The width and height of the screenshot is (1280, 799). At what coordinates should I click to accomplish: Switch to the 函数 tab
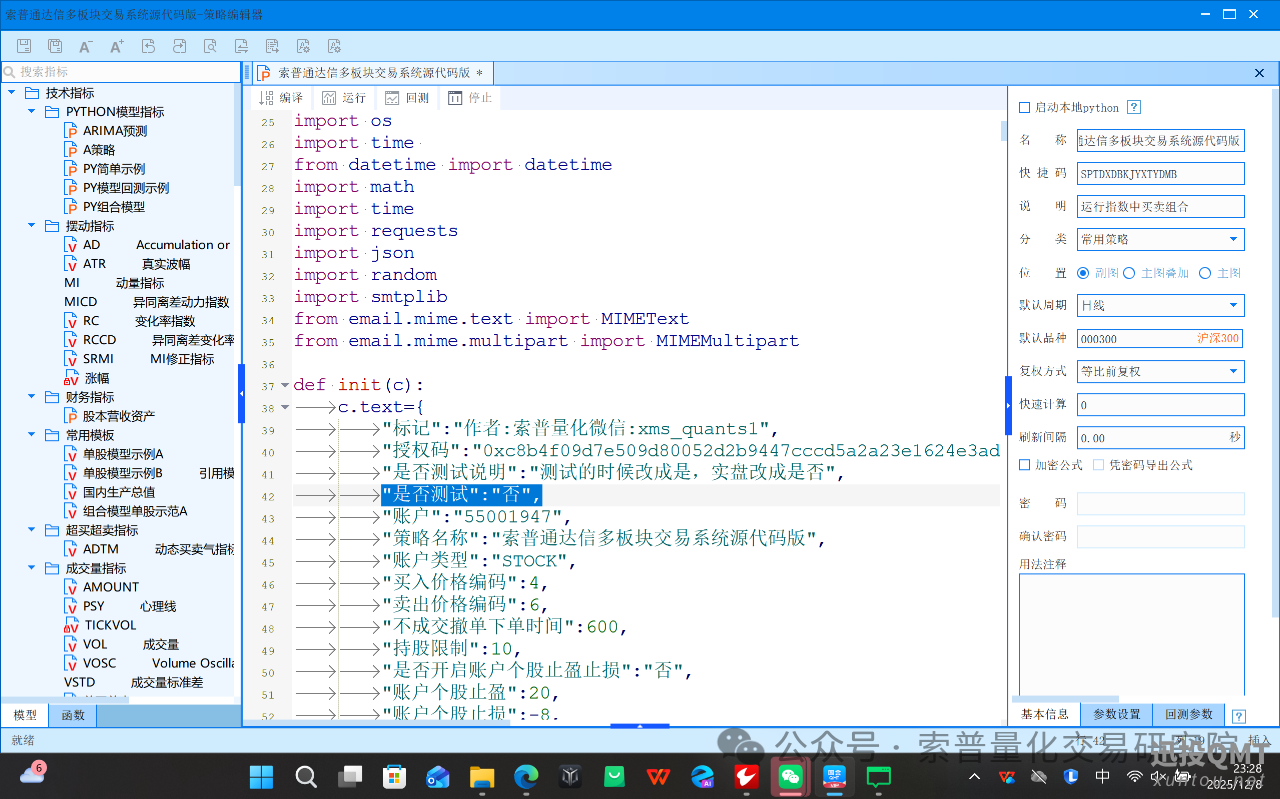coord(73,715)
